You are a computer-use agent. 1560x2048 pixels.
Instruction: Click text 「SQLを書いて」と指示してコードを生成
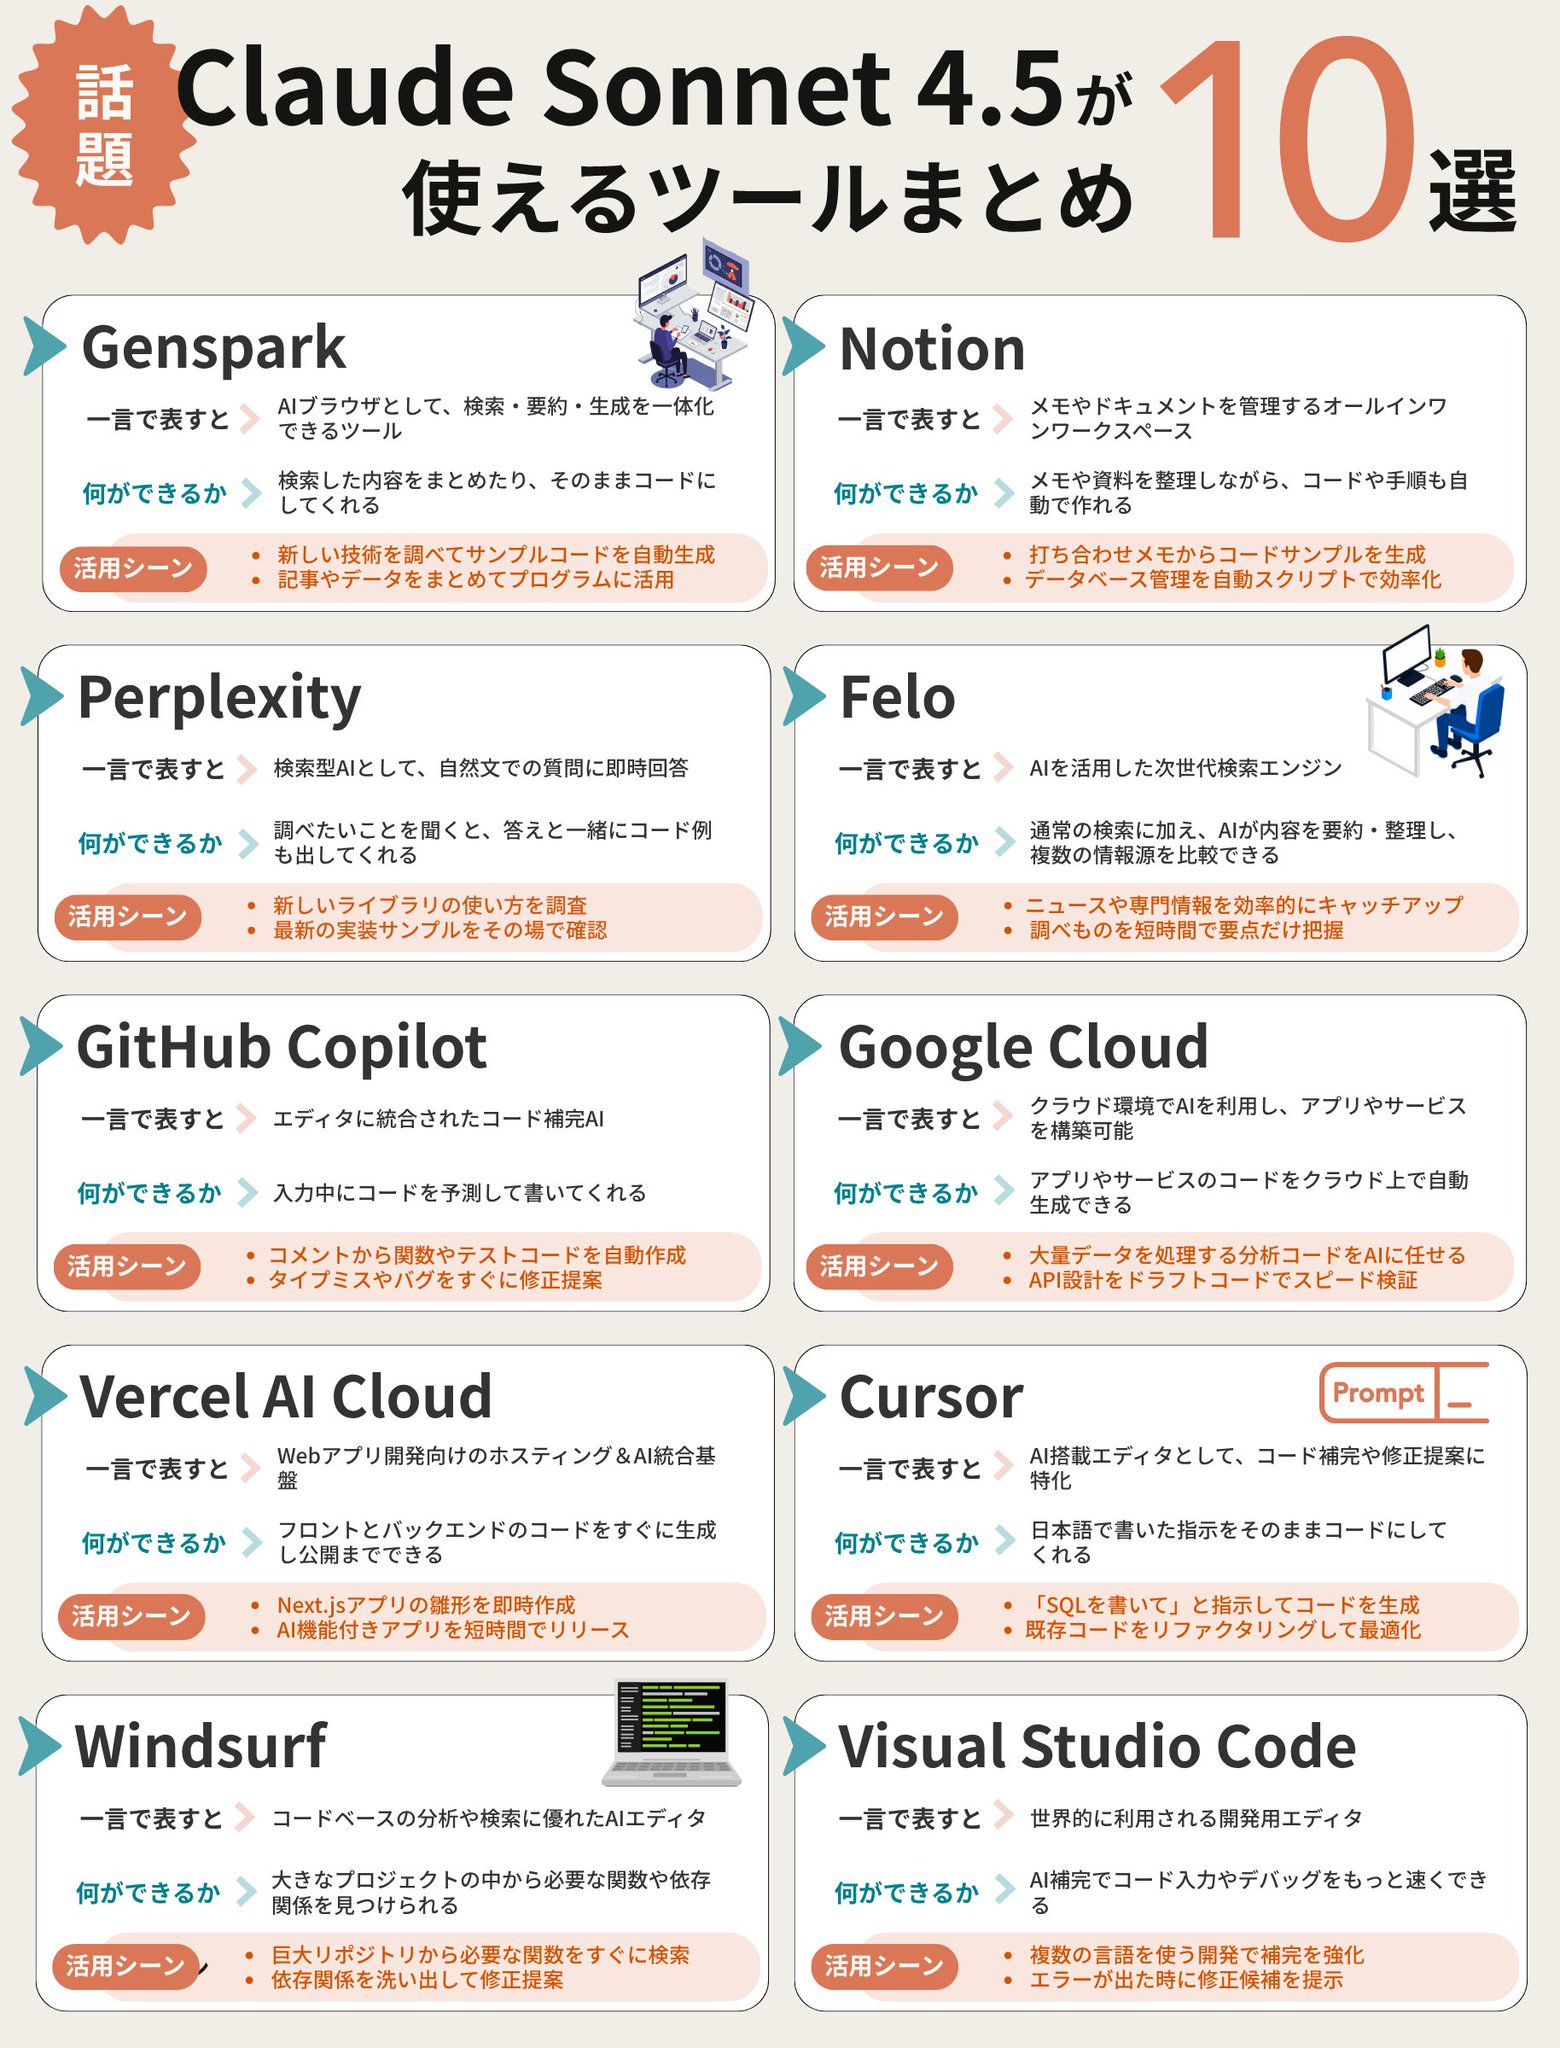[x=1224, y=1605]
